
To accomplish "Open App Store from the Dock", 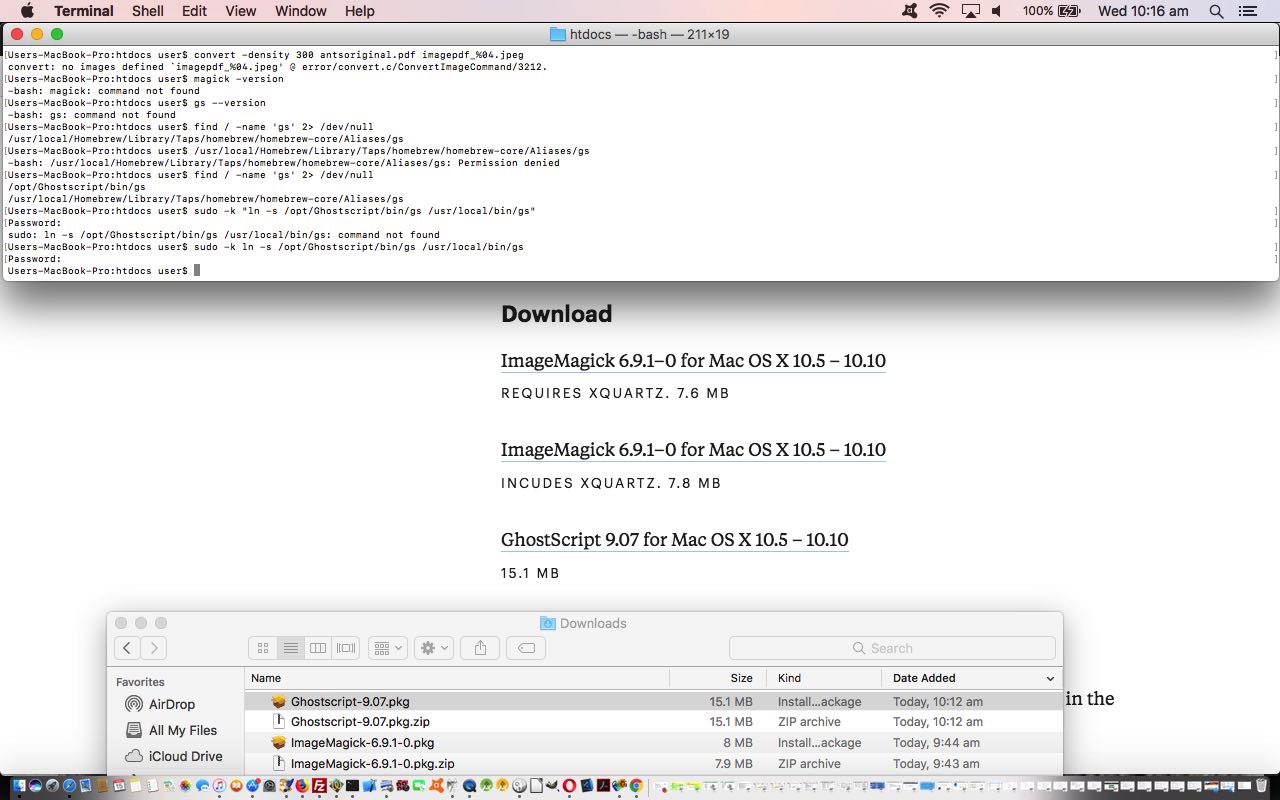I will pos(252,786).
